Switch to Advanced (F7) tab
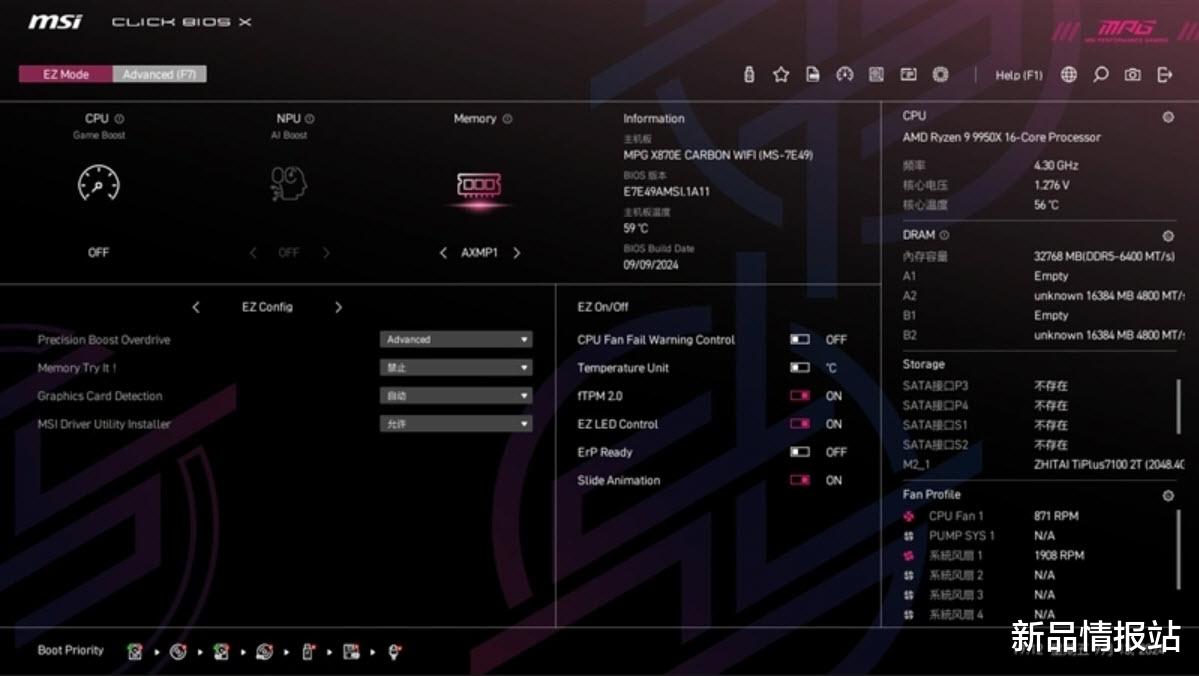The image size is (1199, 676). 159,74
